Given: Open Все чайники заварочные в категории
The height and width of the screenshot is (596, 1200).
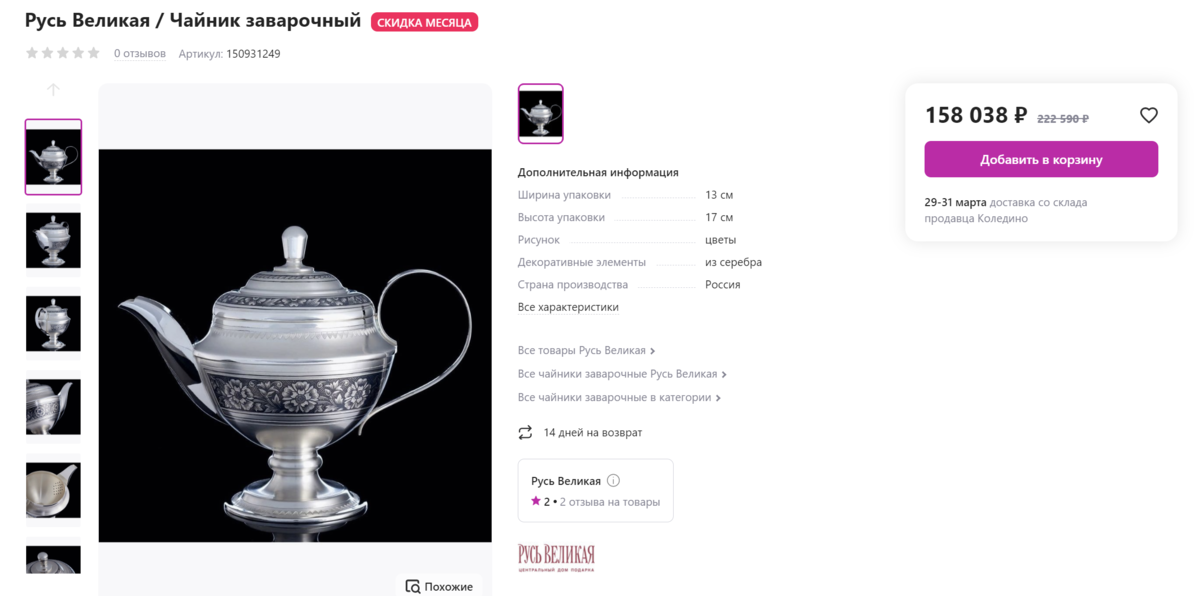Looking at the screenshot, I should pyautogui.click(x=619, y=397).
